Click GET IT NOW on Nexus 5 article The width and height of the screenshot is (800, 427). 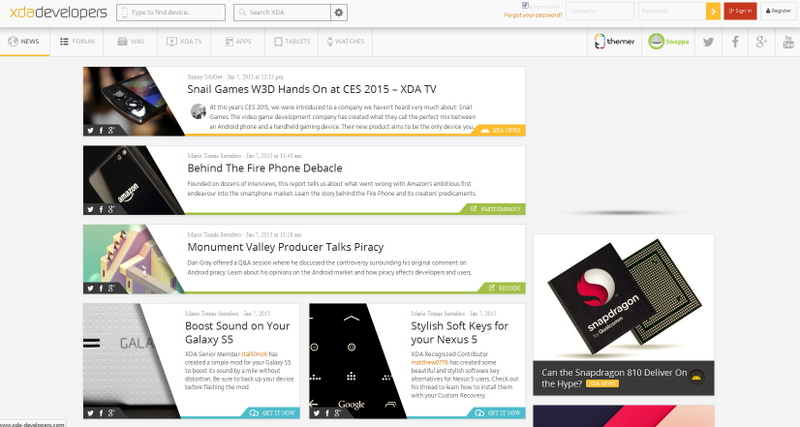tap(498, 413)
